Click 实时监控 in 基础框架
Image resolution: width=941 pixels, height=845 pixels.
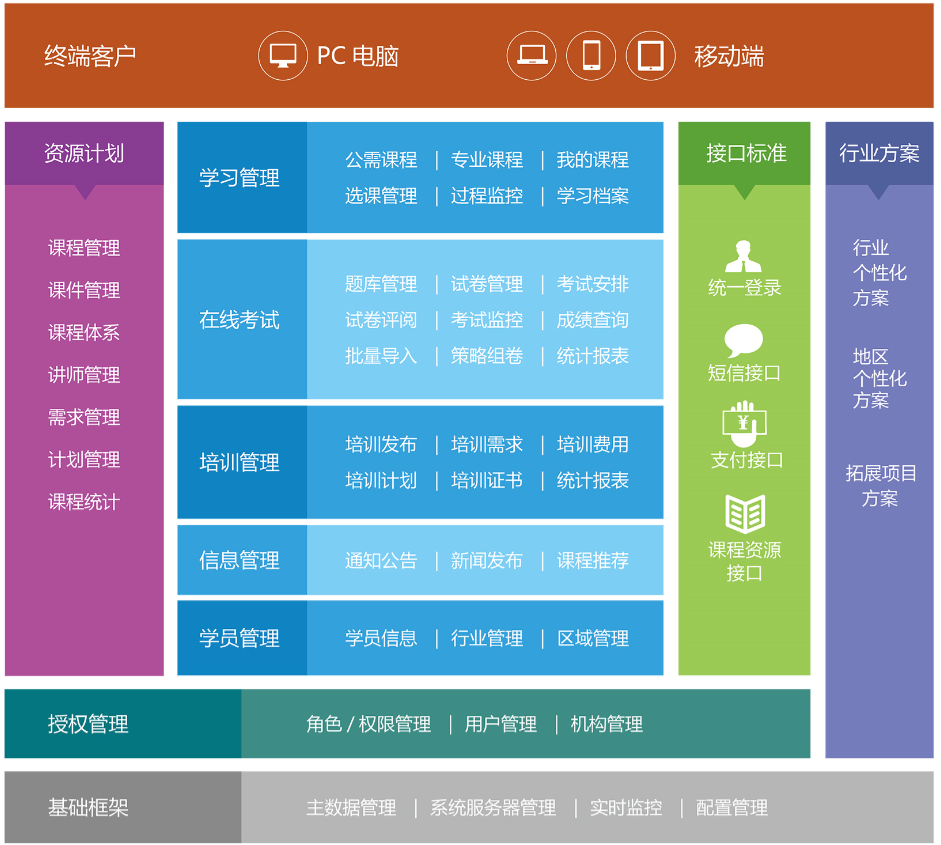click(x=626, y=807)
